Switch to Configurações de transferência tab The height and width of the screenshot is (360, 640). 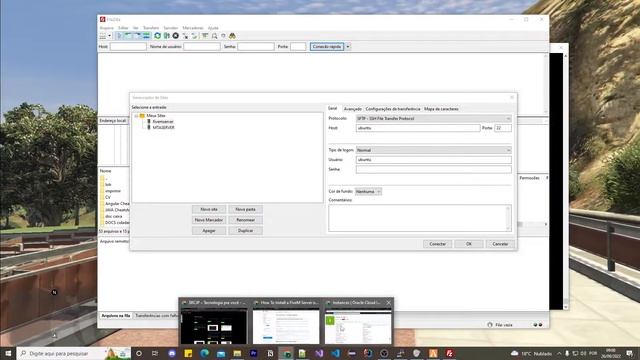point(393,109)
